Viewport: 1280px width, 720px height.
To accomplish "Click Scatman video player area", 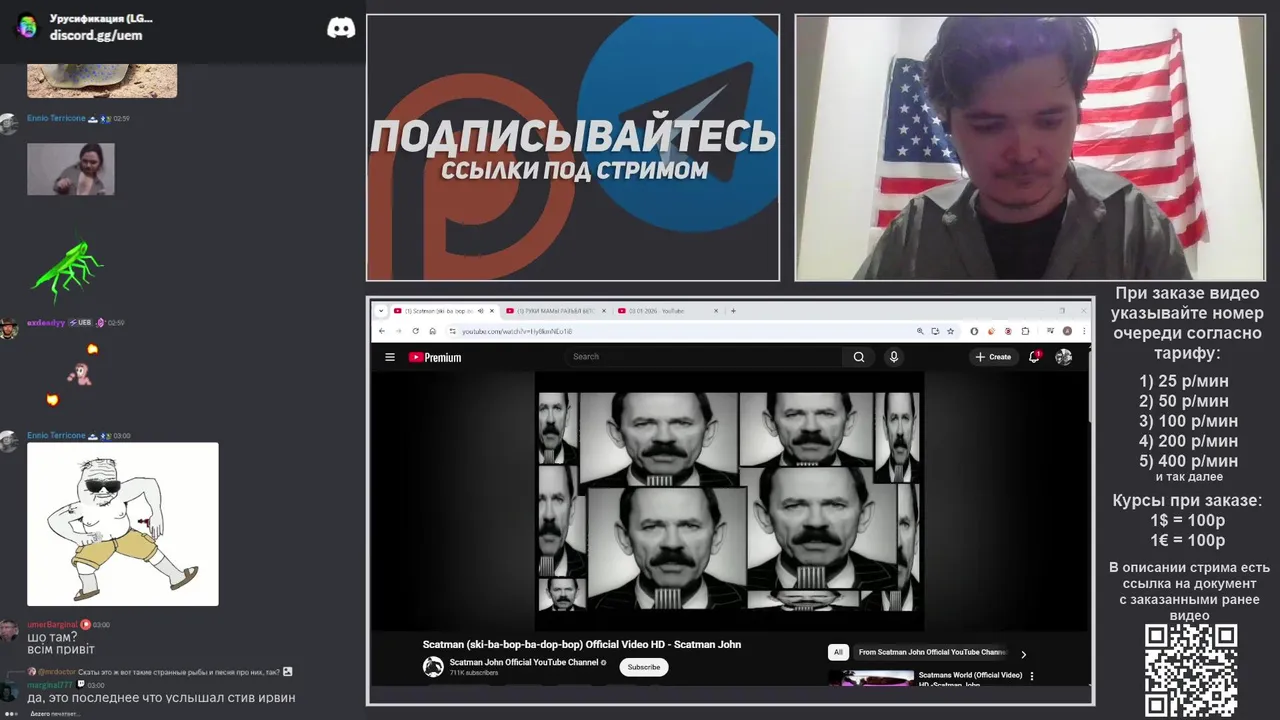I will click(729, 501).
